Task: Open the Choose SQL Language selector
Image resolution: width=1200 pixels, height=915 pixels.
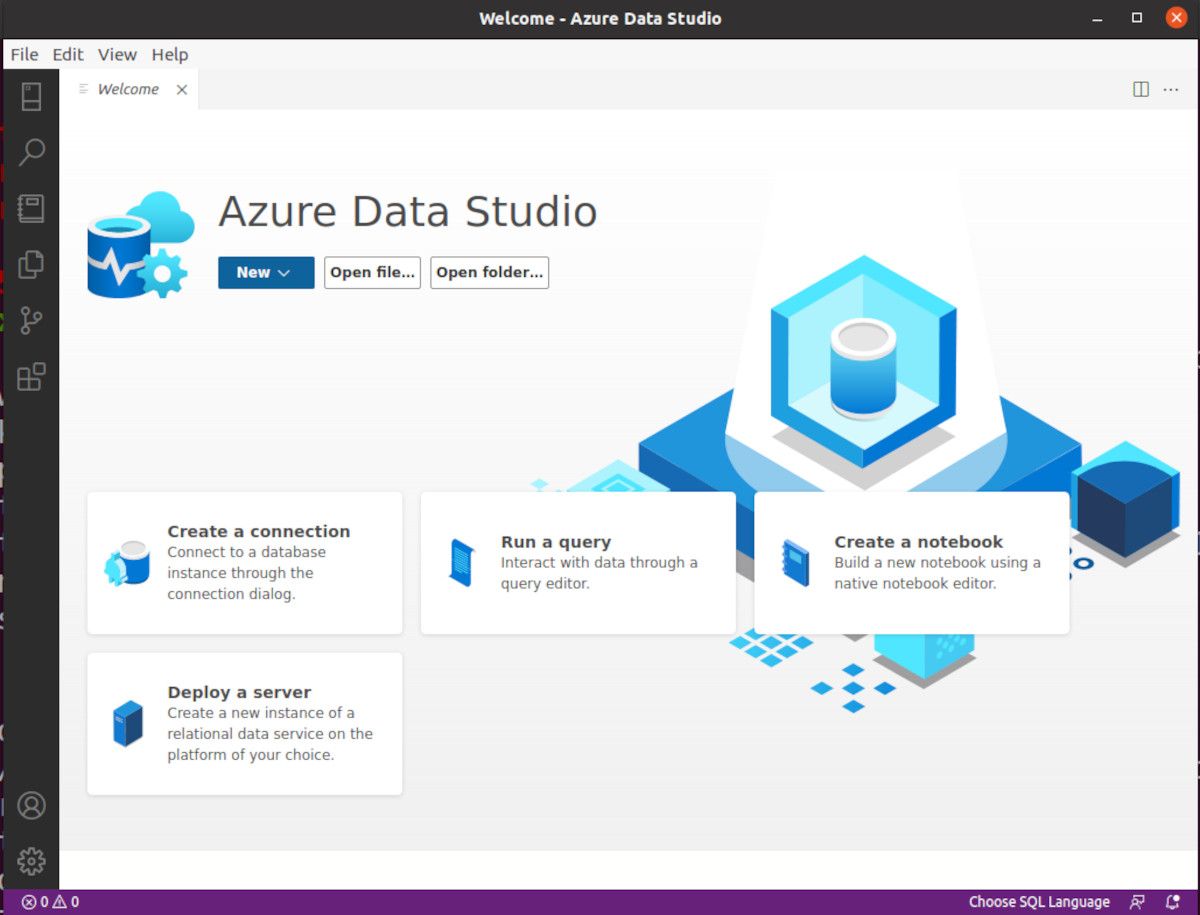Action: point(1040,902)
